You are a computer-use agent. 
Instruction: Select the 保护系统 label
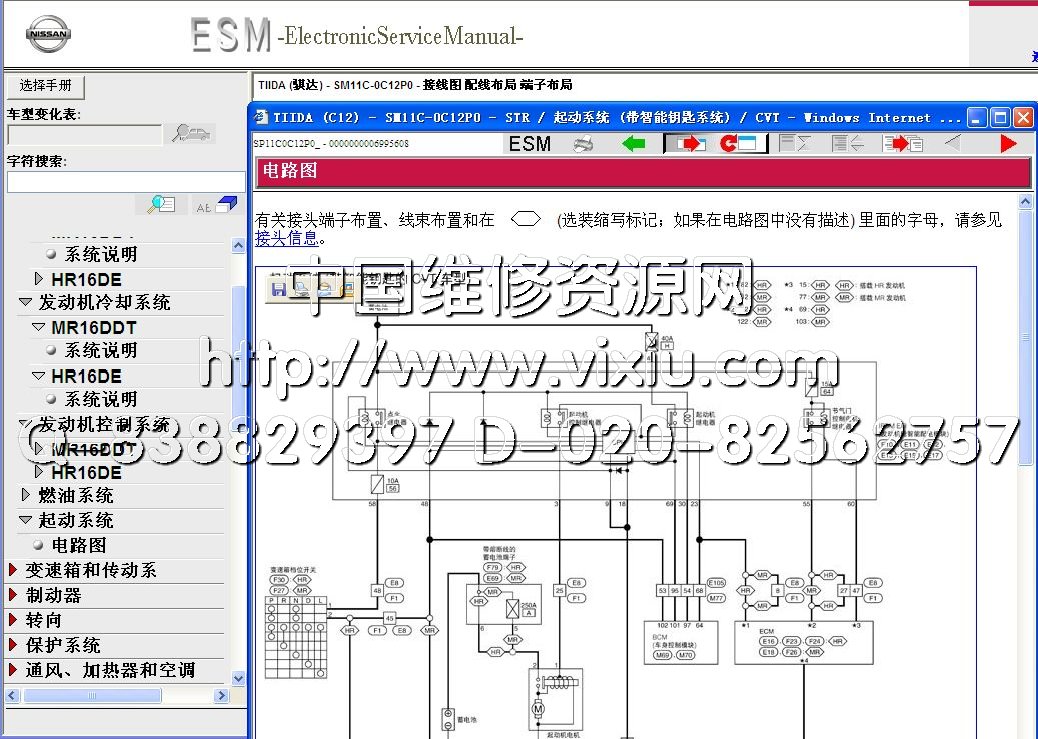[x=63, y=645]
